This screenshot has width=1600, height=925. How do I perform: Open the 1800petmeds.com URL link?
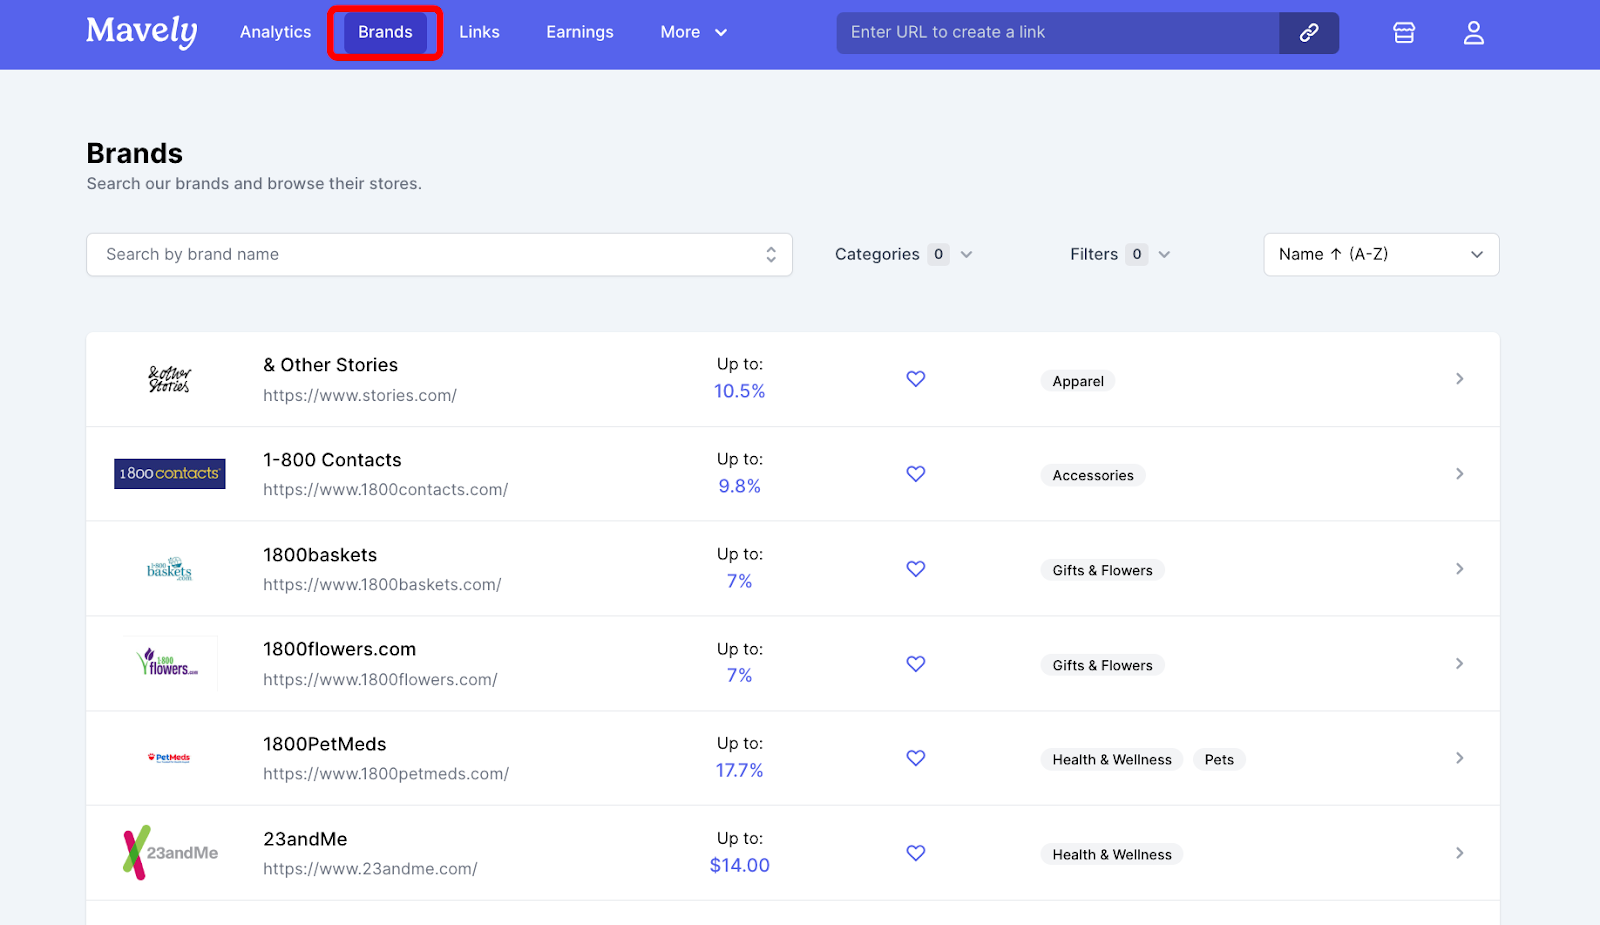click(386, 774)
